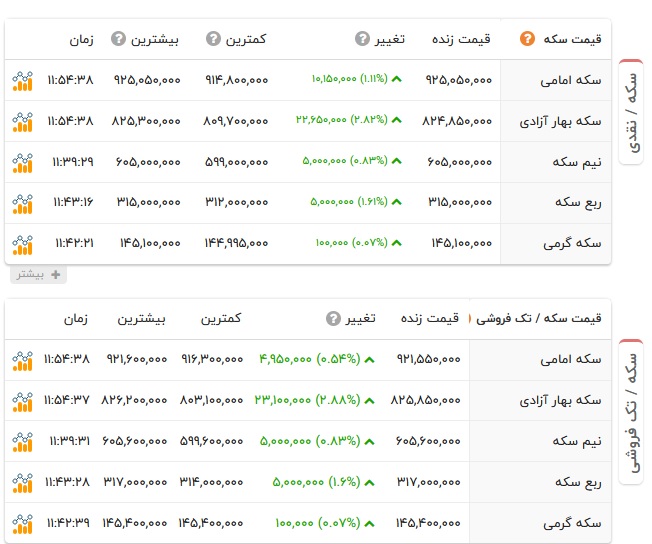
Task: Click lowest price ۸۰۳,۱۰۰,۰۰۰
Action: 211,400
